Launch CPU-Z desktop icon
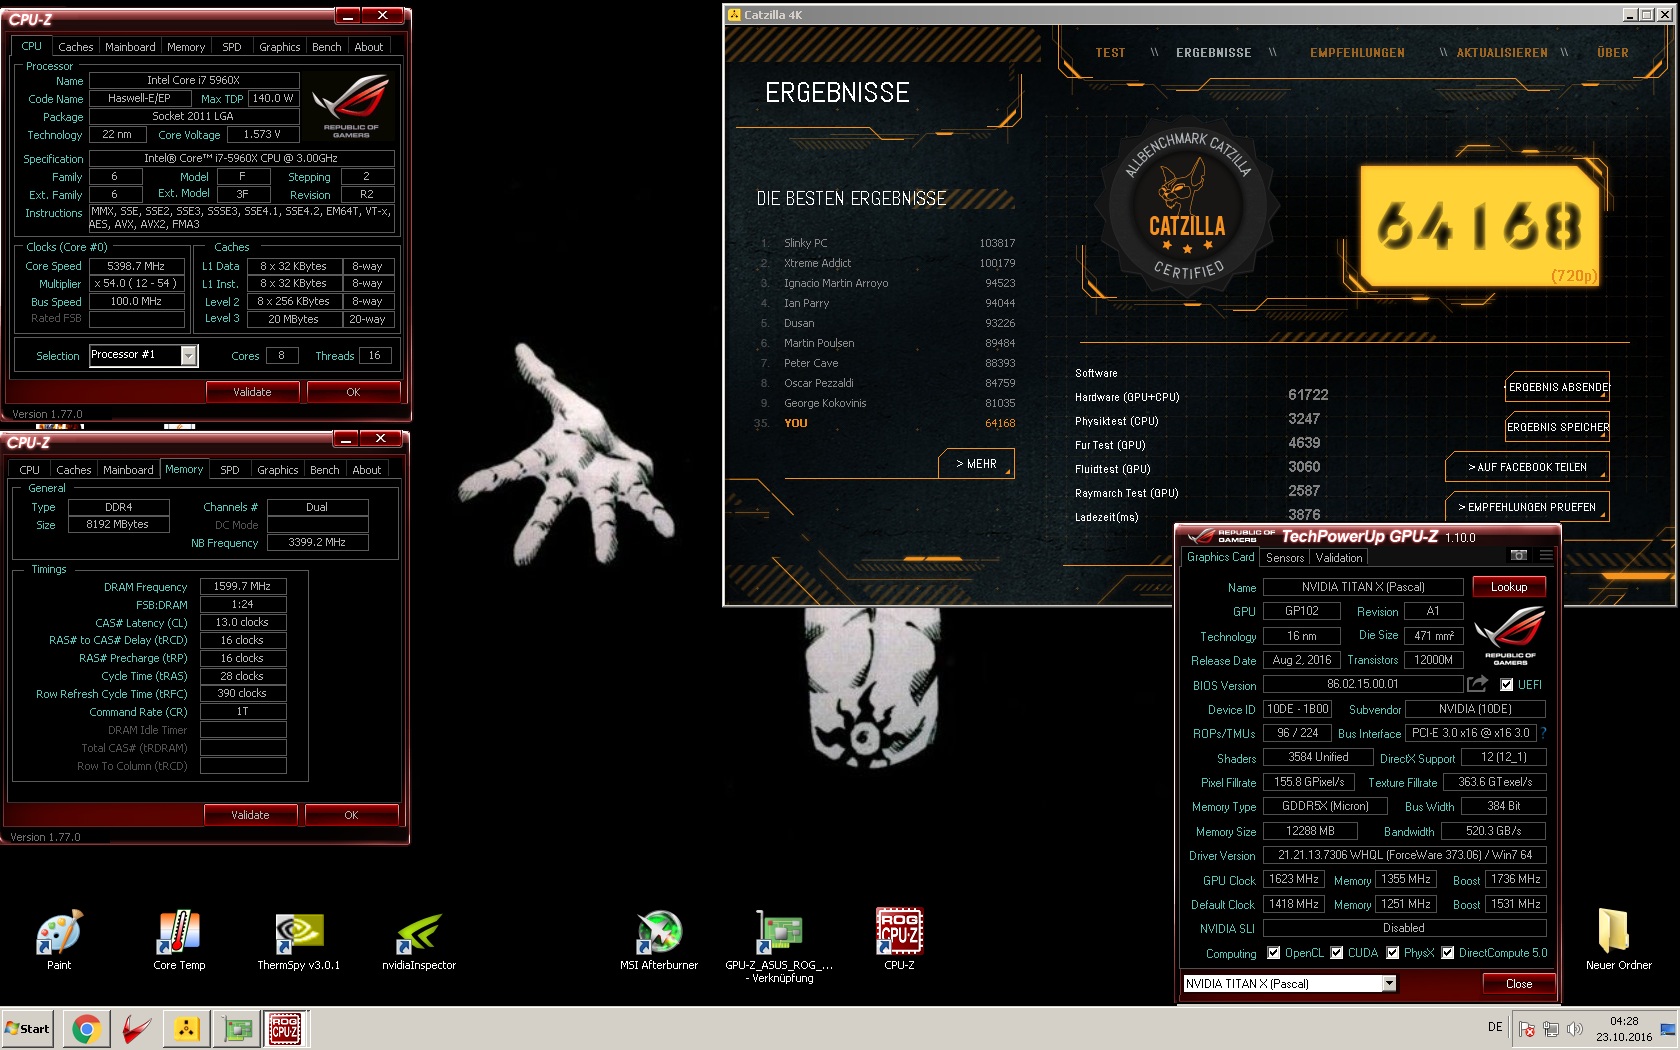 899,938
